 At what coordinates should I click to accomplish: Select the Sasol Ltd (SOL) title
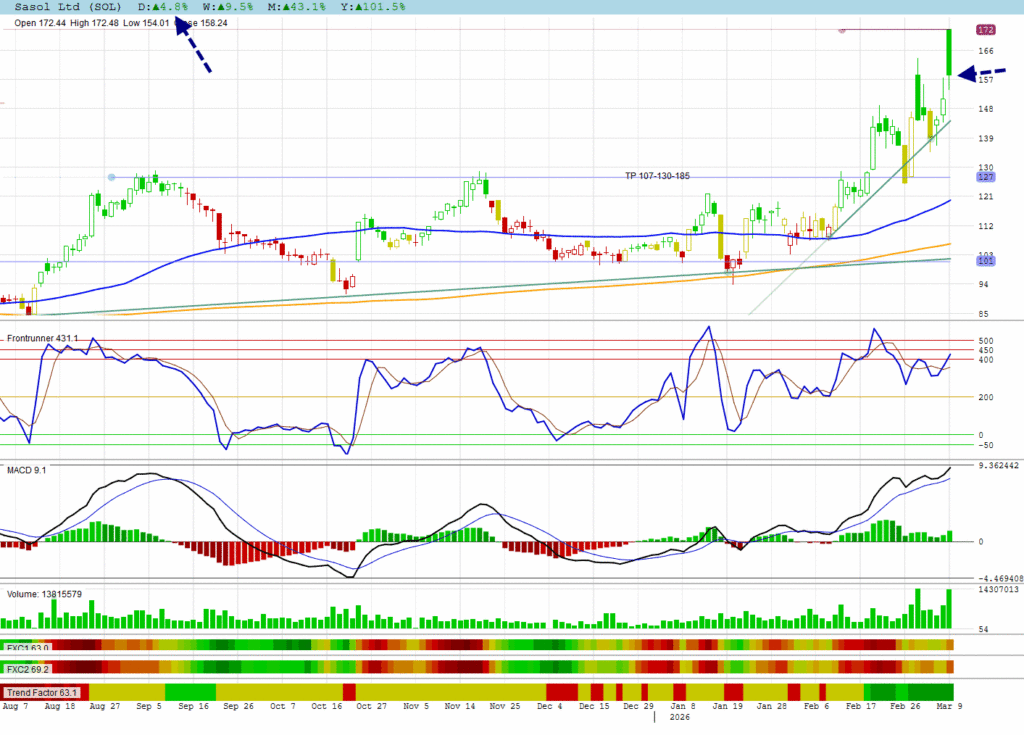tap(68, 7)
